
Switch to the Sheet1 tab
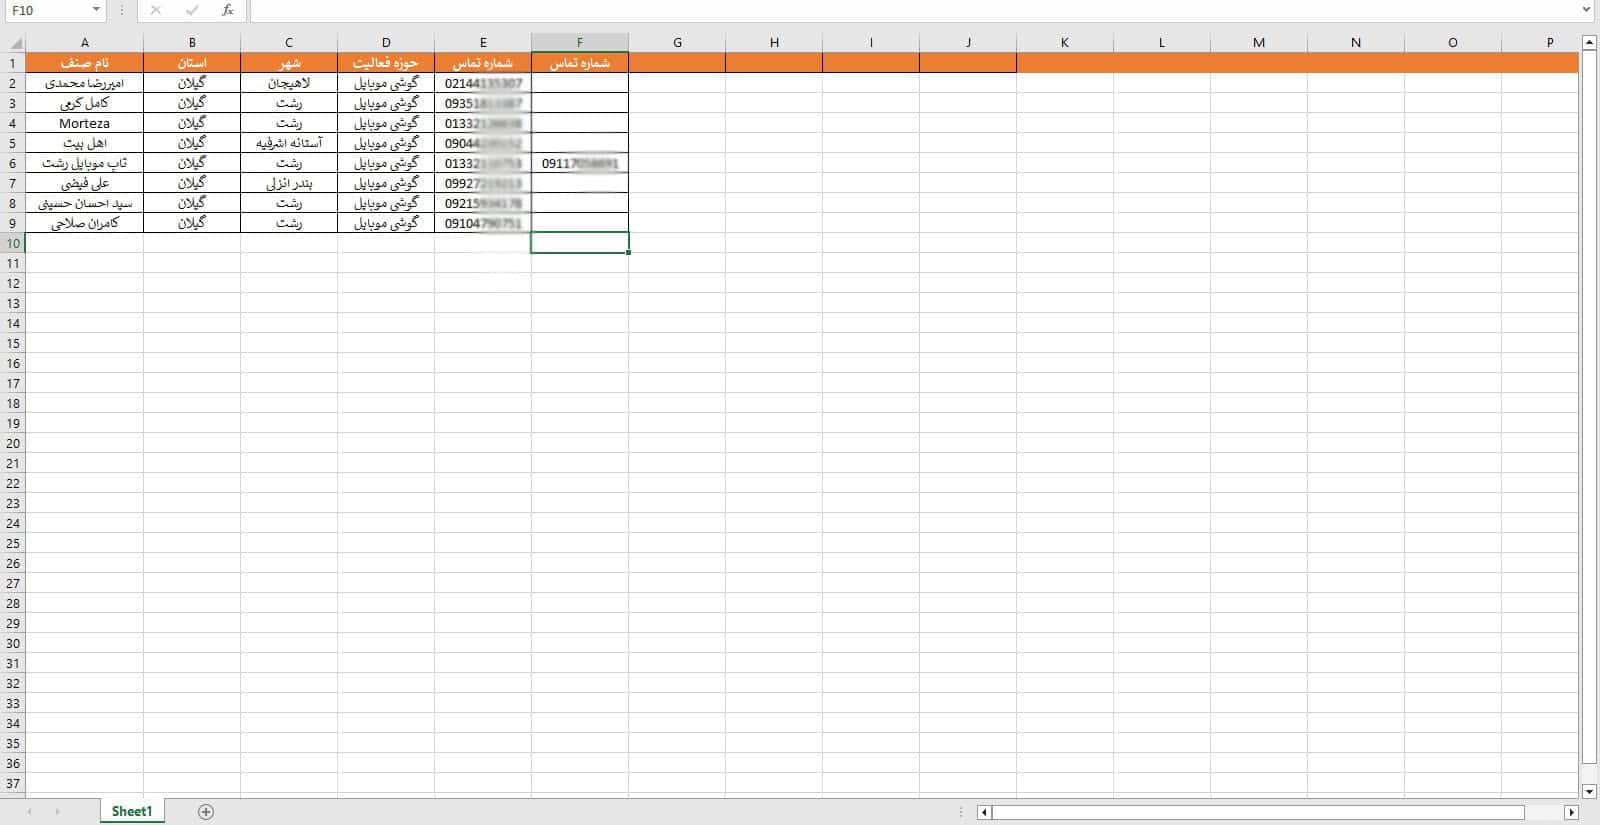(132, 812)
